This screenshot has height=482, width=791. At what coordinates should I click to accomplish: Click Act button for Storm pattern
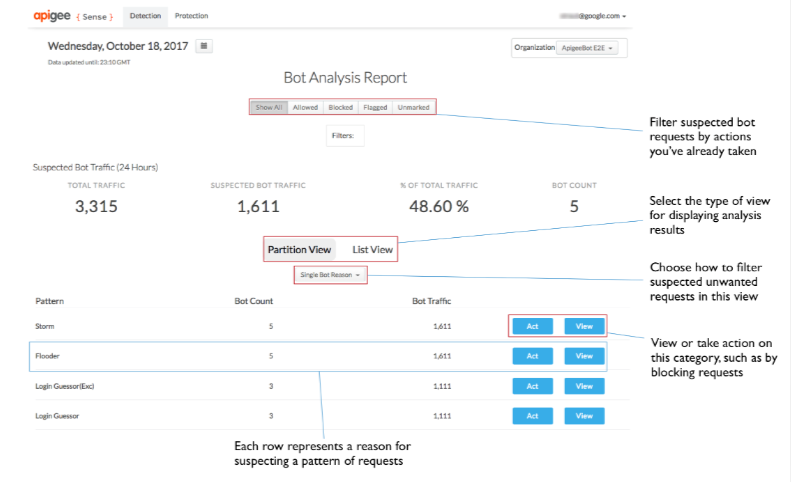pyautogui.click(x=532, y=326)
